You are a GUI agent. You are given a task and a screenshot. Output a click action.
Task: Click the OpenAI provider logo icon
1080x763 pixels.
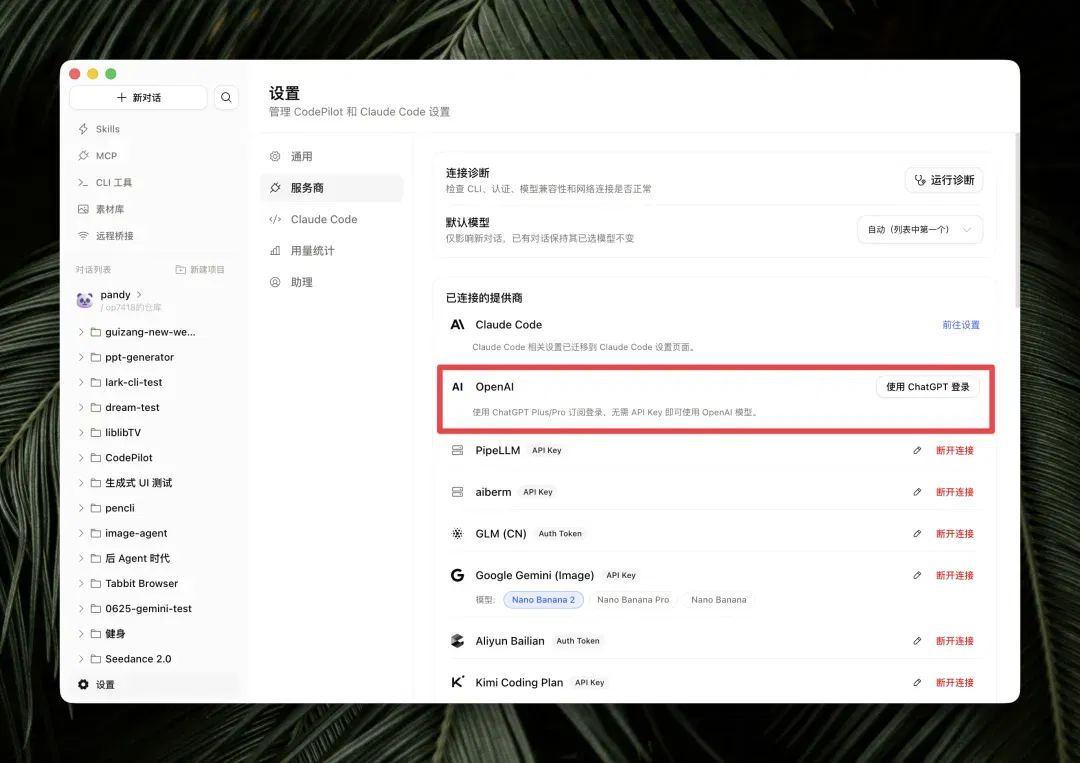(x=457, y=387)
